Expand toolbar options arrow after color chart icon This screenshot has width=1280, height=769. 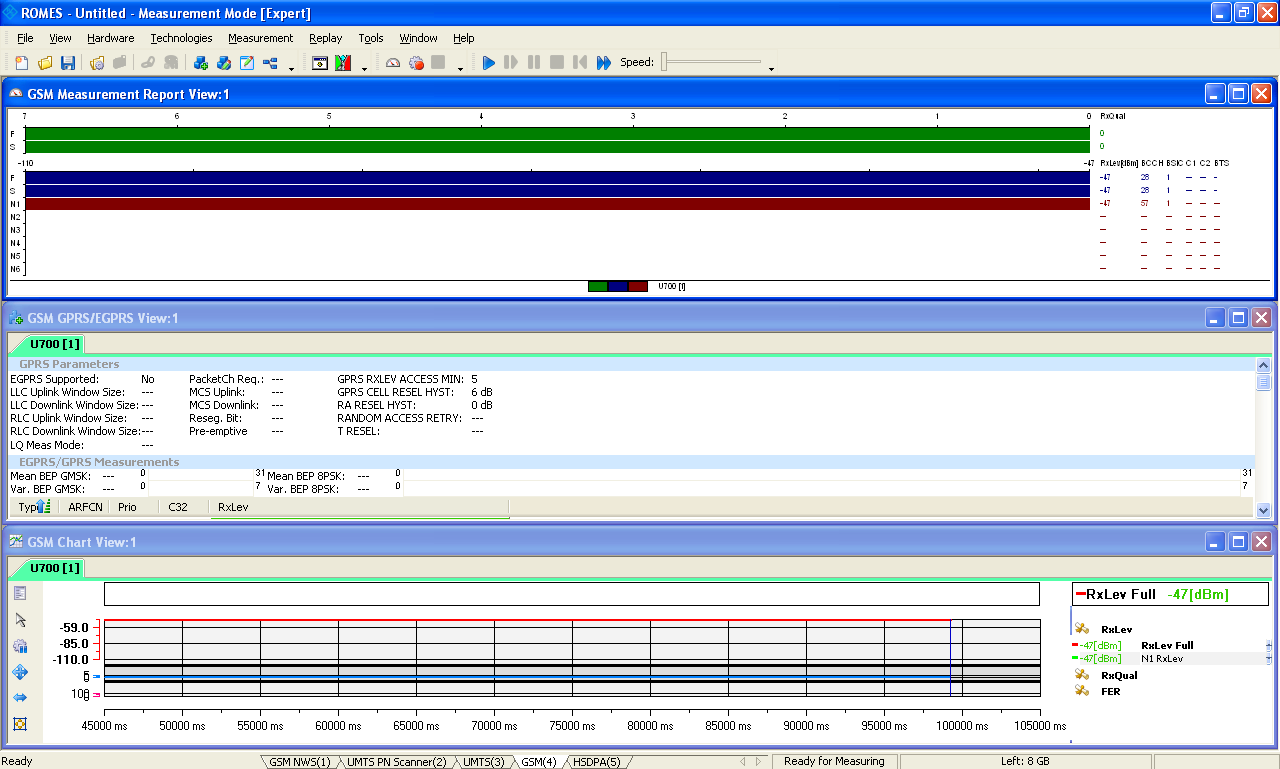364,69
